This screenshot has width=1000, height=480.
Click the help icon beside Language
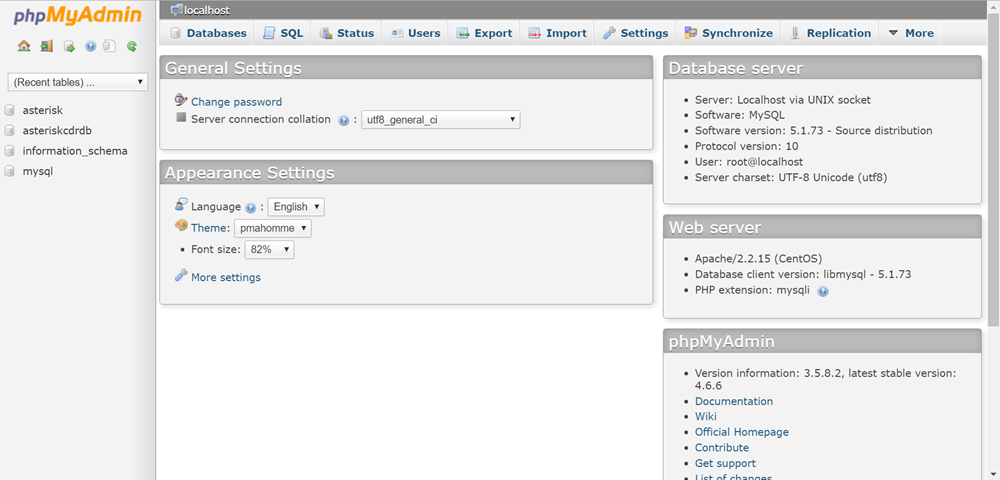click(x=251, y=207)
